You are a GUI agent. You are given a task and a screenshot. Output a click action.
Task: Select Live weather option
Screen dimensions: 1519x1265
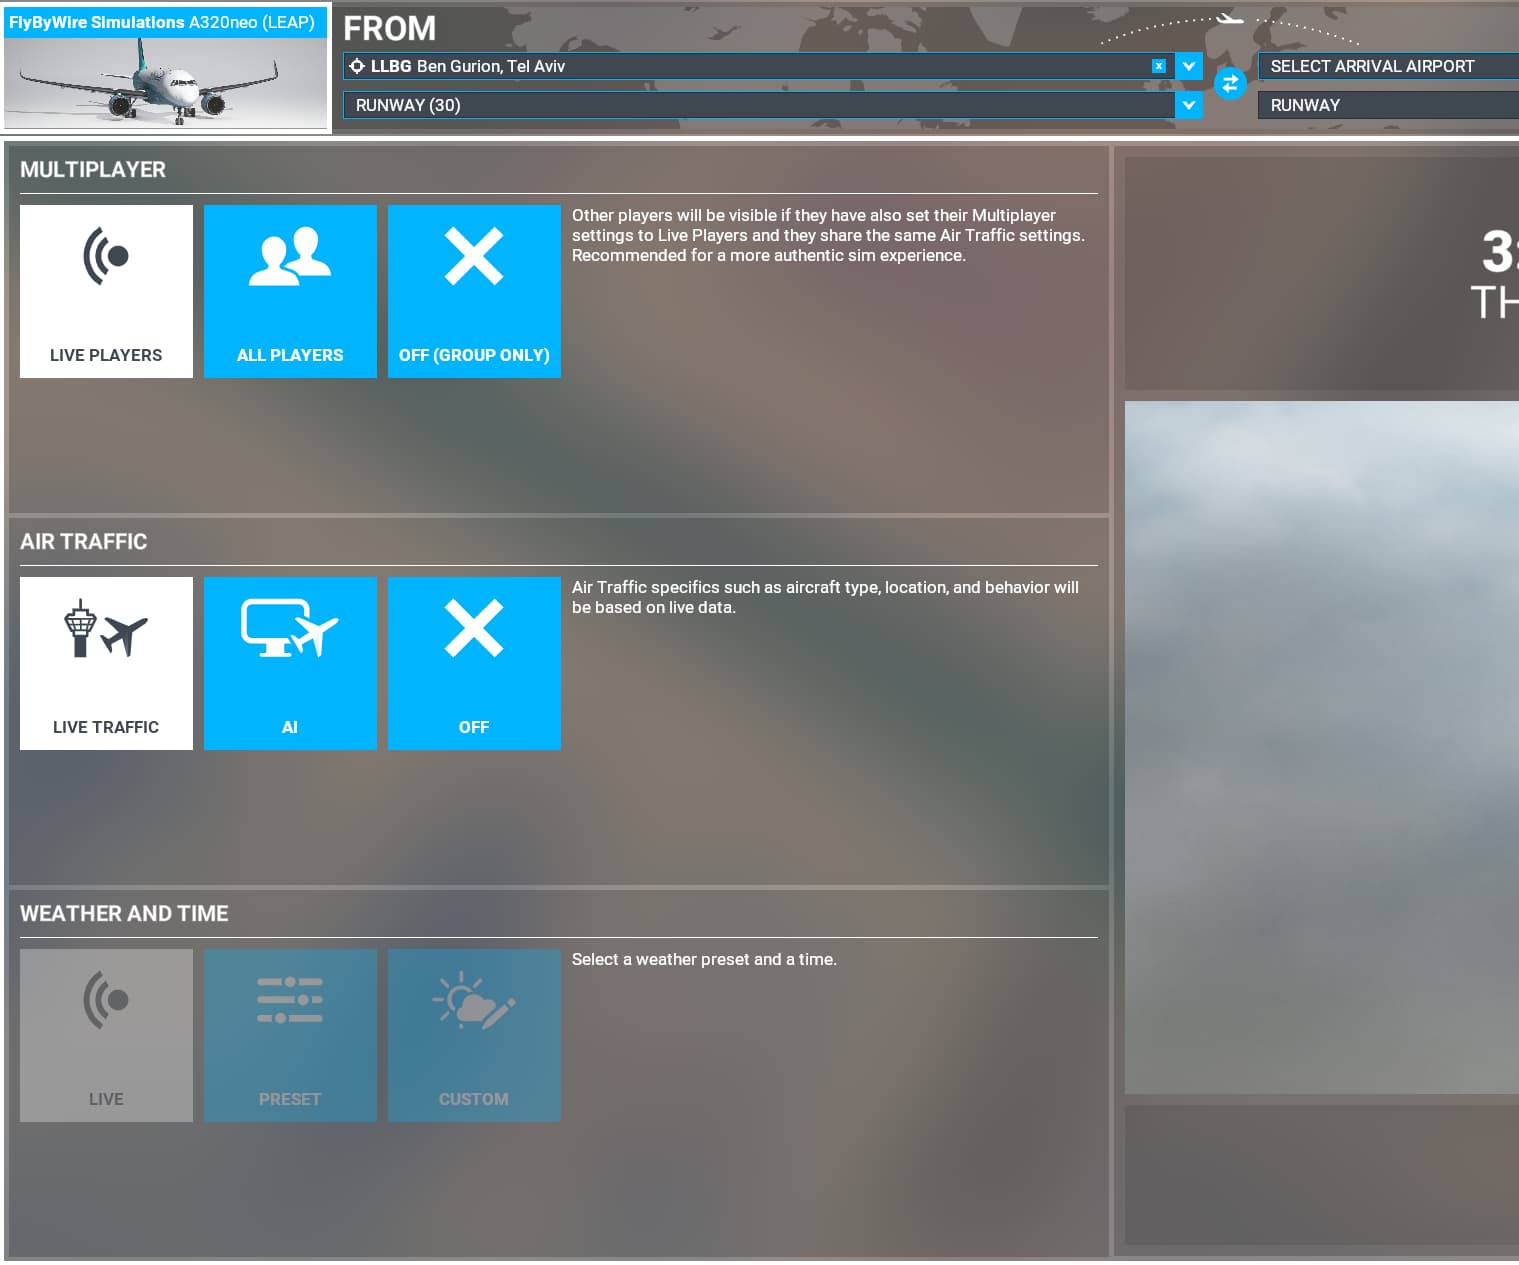pos(106,1035)
